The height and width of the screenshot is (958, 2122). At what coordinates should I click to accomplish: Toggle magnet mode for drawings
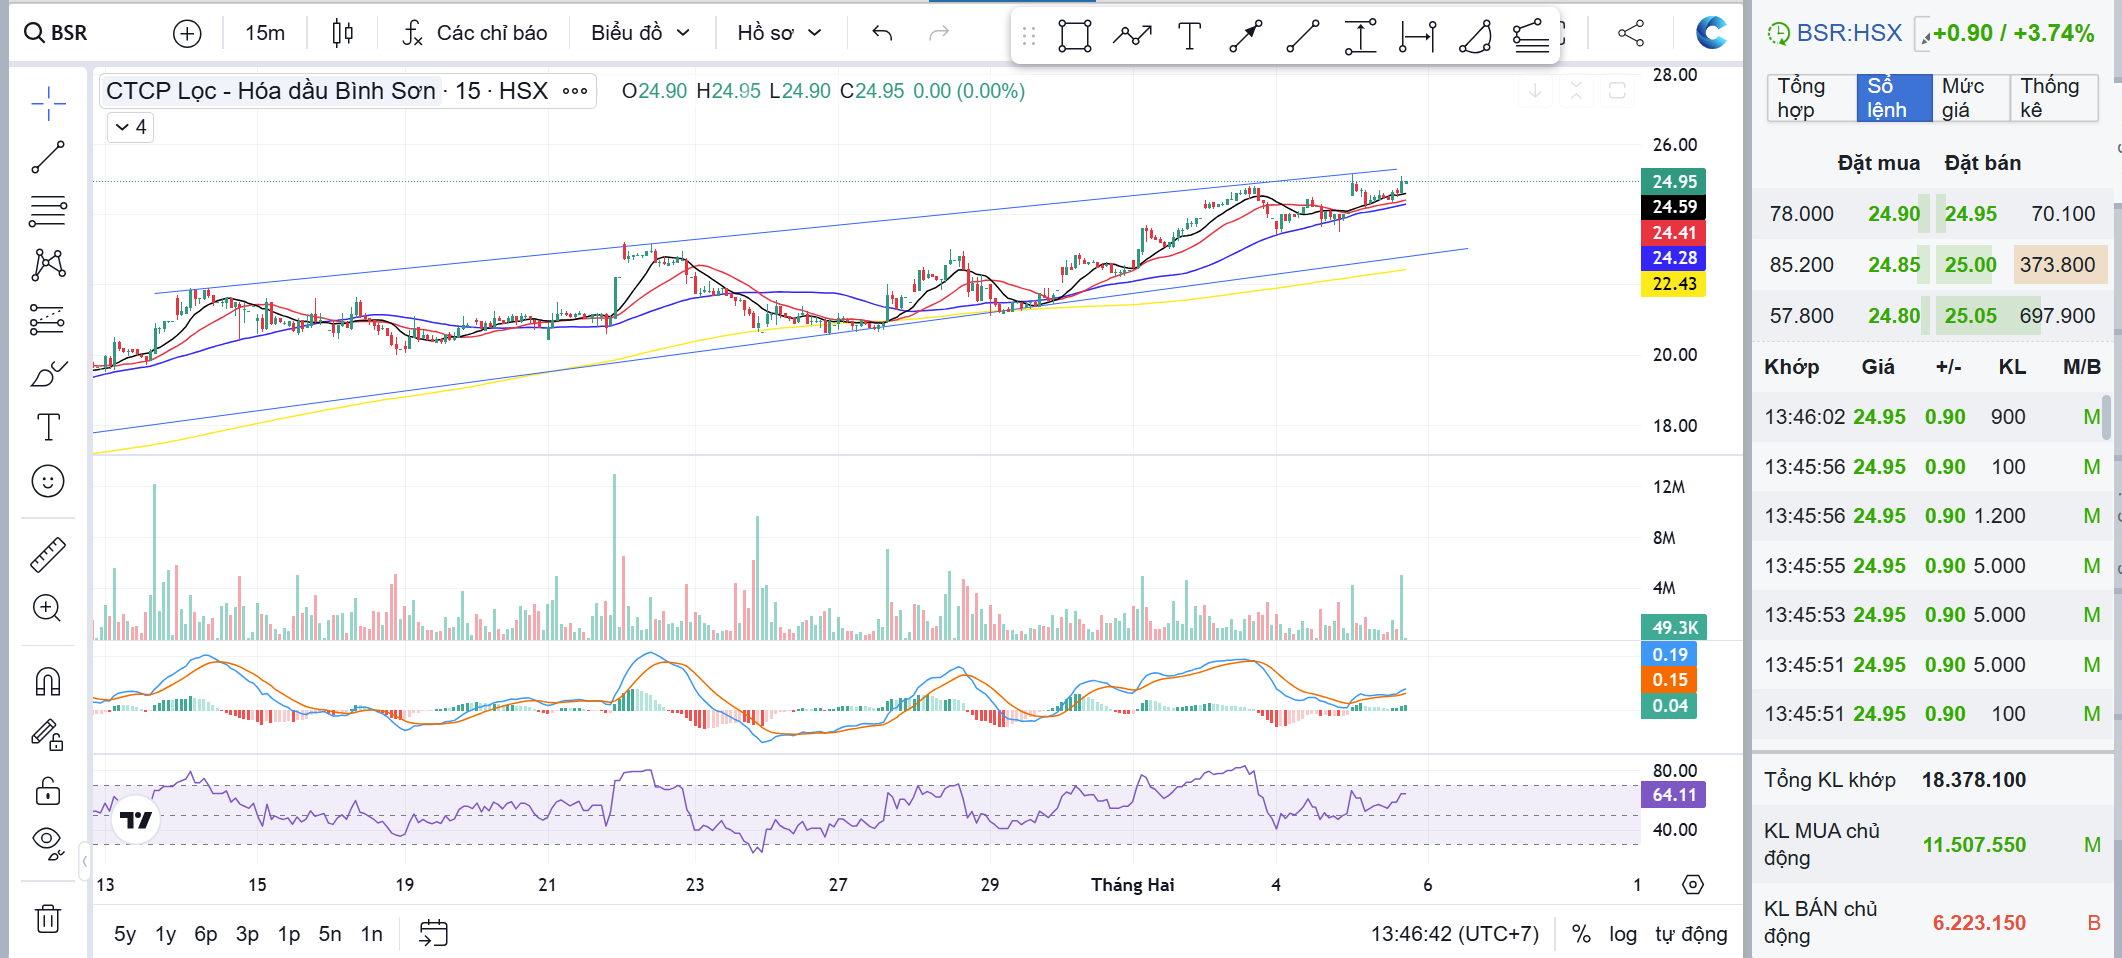point(48,681)
